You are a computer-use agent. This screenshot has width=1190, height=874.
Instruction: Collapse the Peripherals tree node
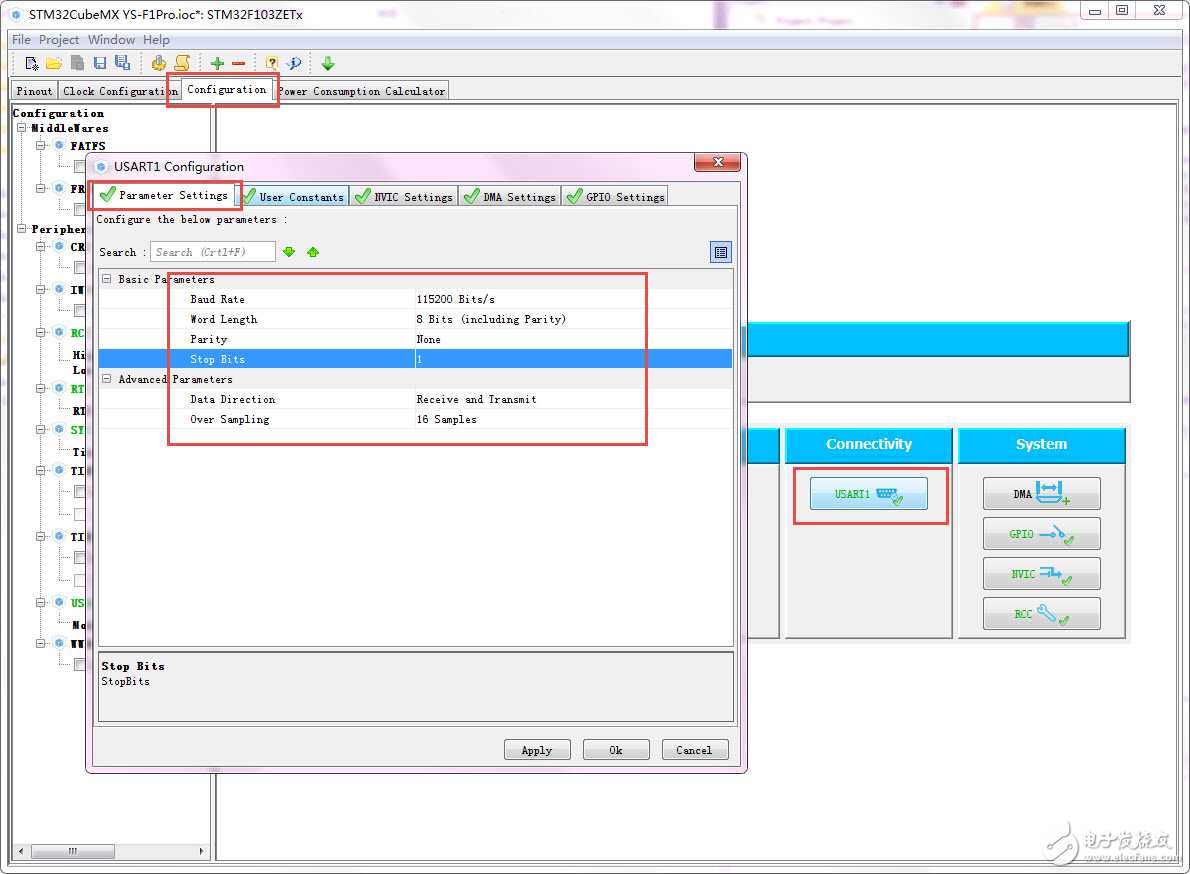point(22,228)
